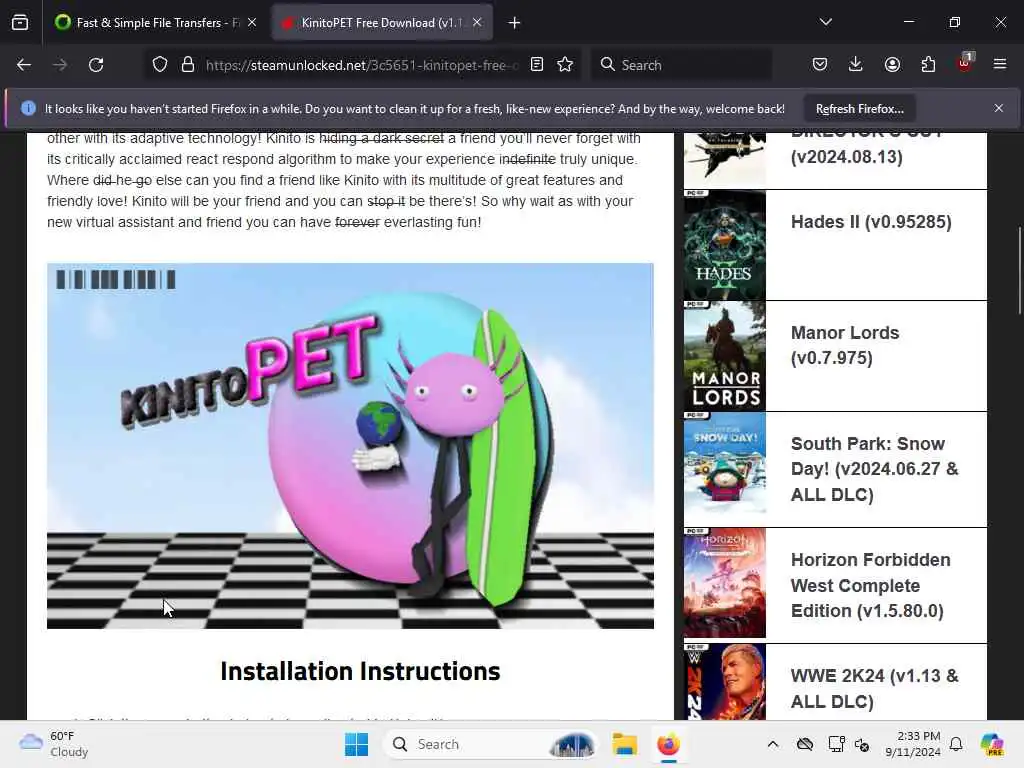Open the Firefox account icon
The width and height of the screenshot is (1024, 768).
[892, 64]
